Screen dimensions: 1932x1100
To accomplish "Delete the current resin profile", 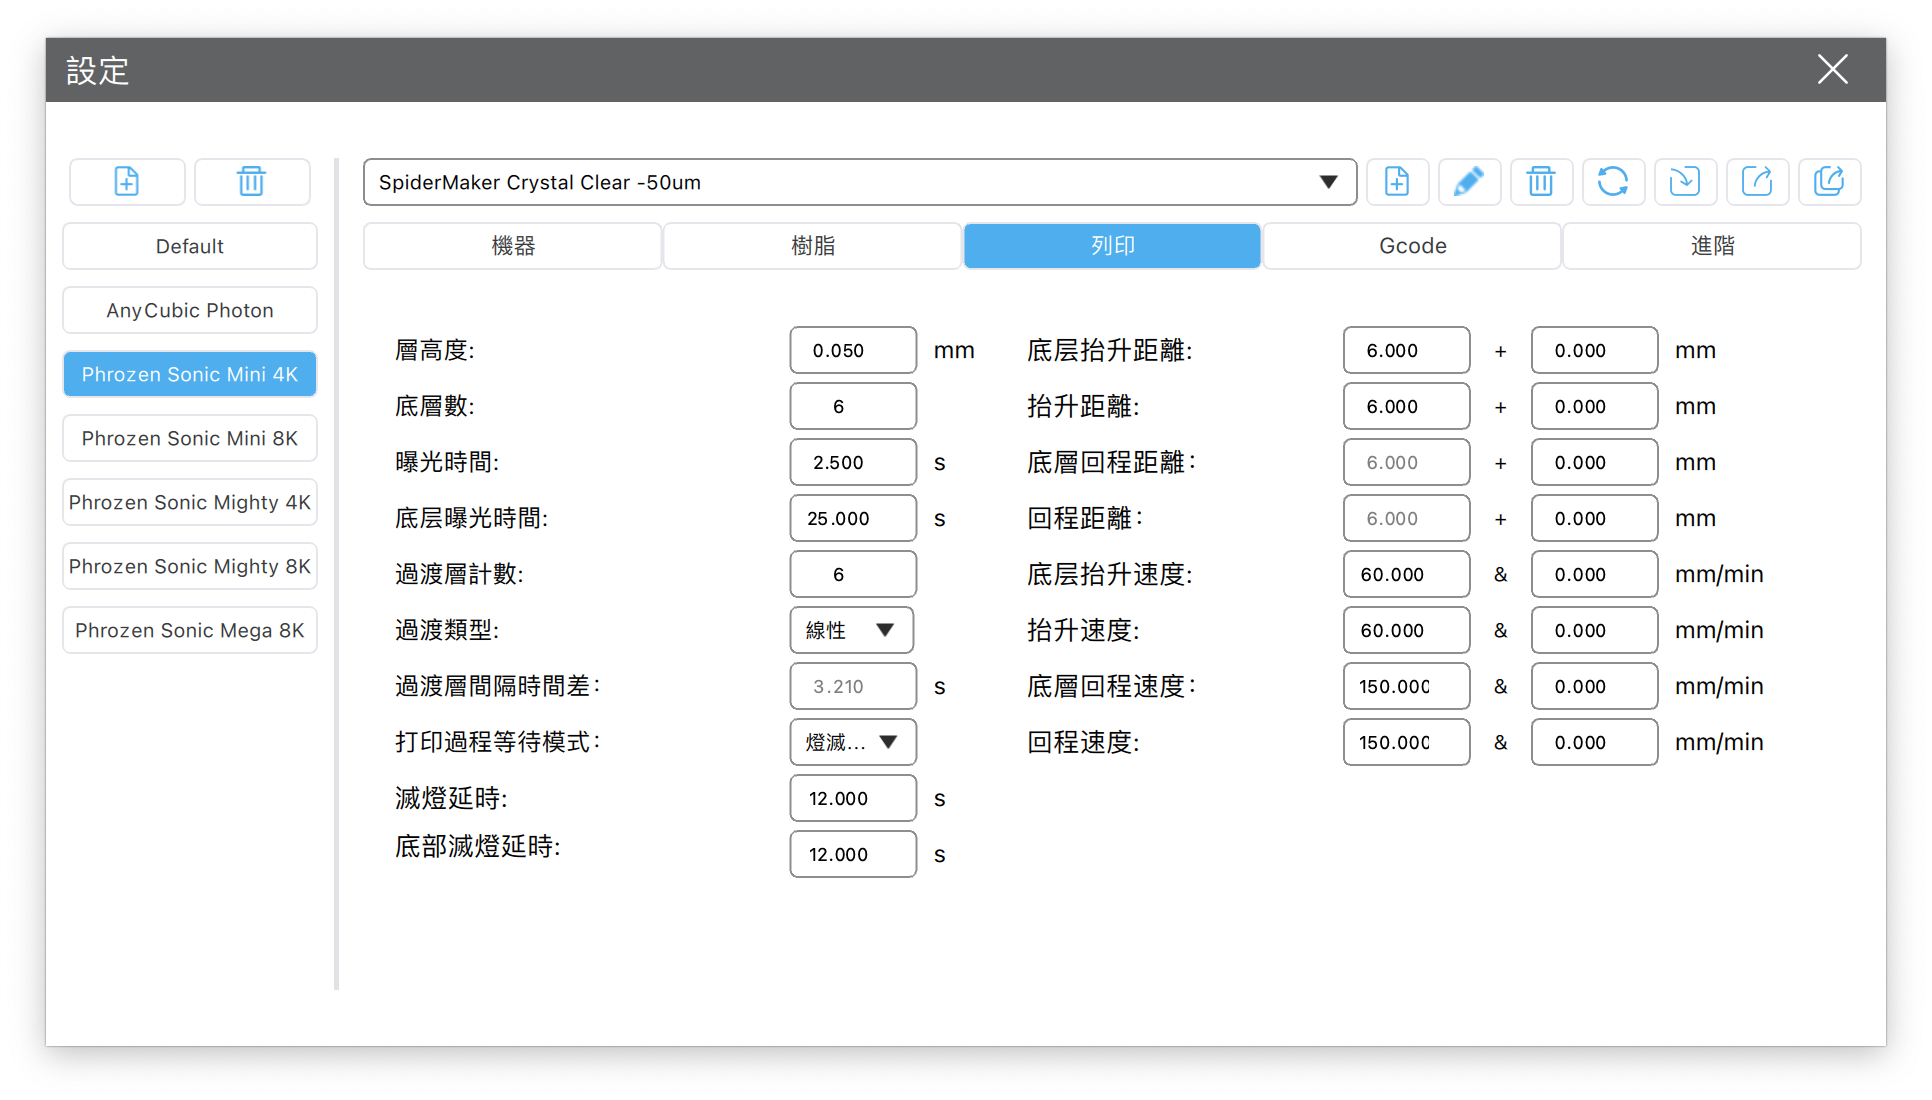I will tap(1541, 182).
